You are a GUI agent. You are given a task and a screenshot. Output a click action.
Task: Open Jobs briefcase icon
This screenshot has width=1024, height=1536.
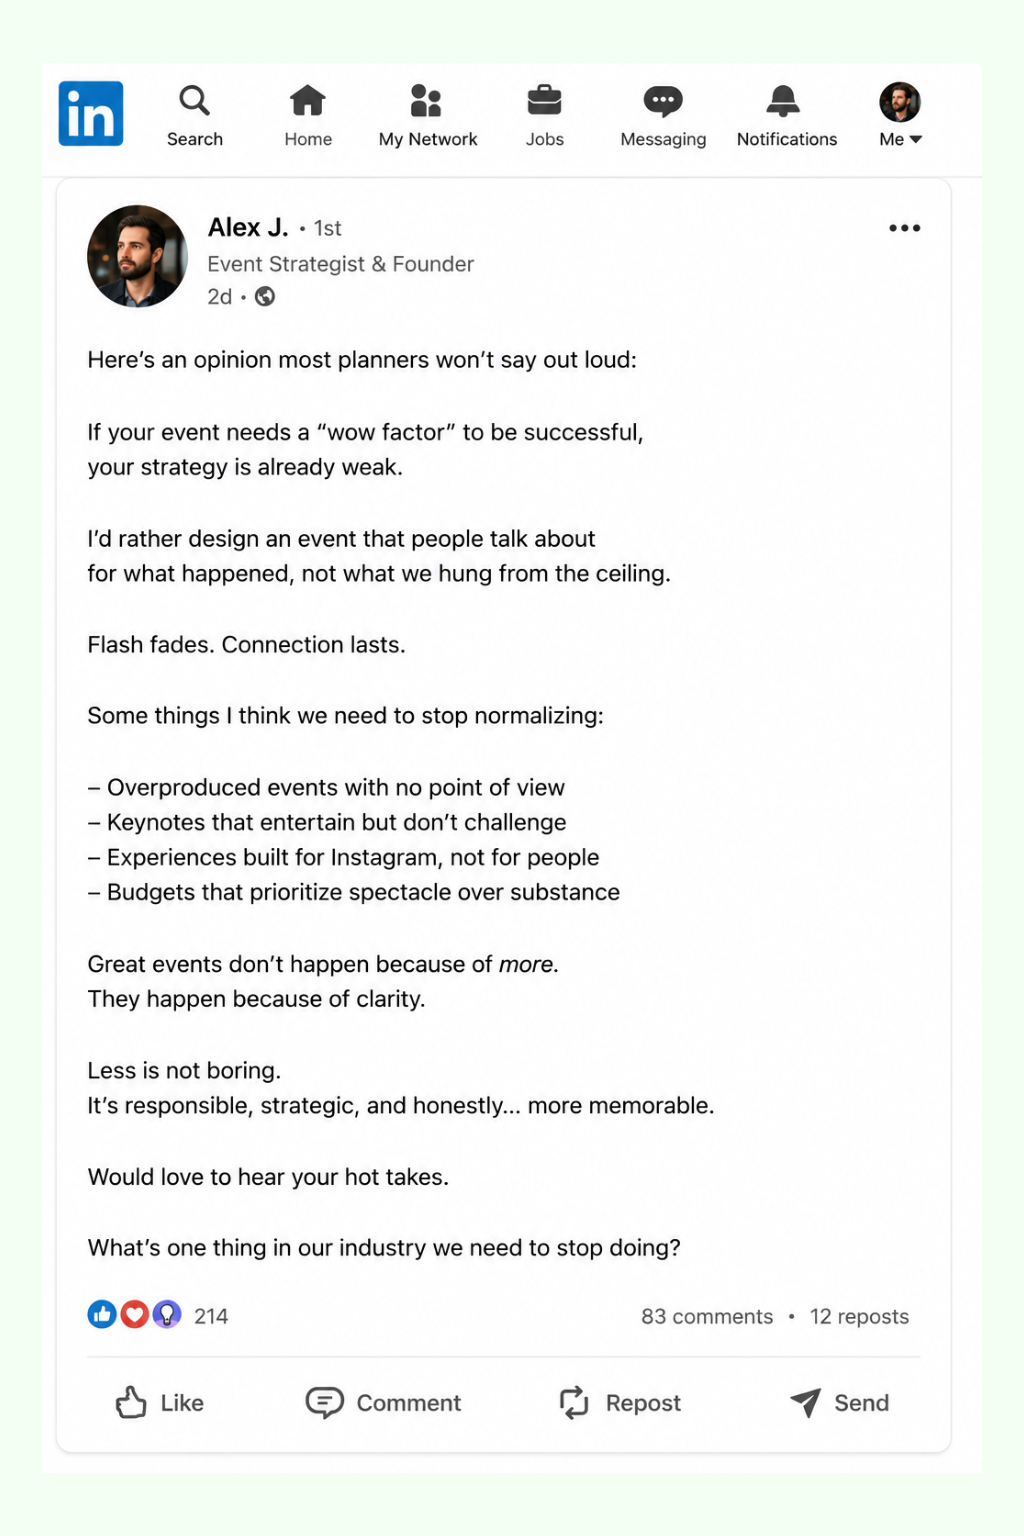pos(545,100)
